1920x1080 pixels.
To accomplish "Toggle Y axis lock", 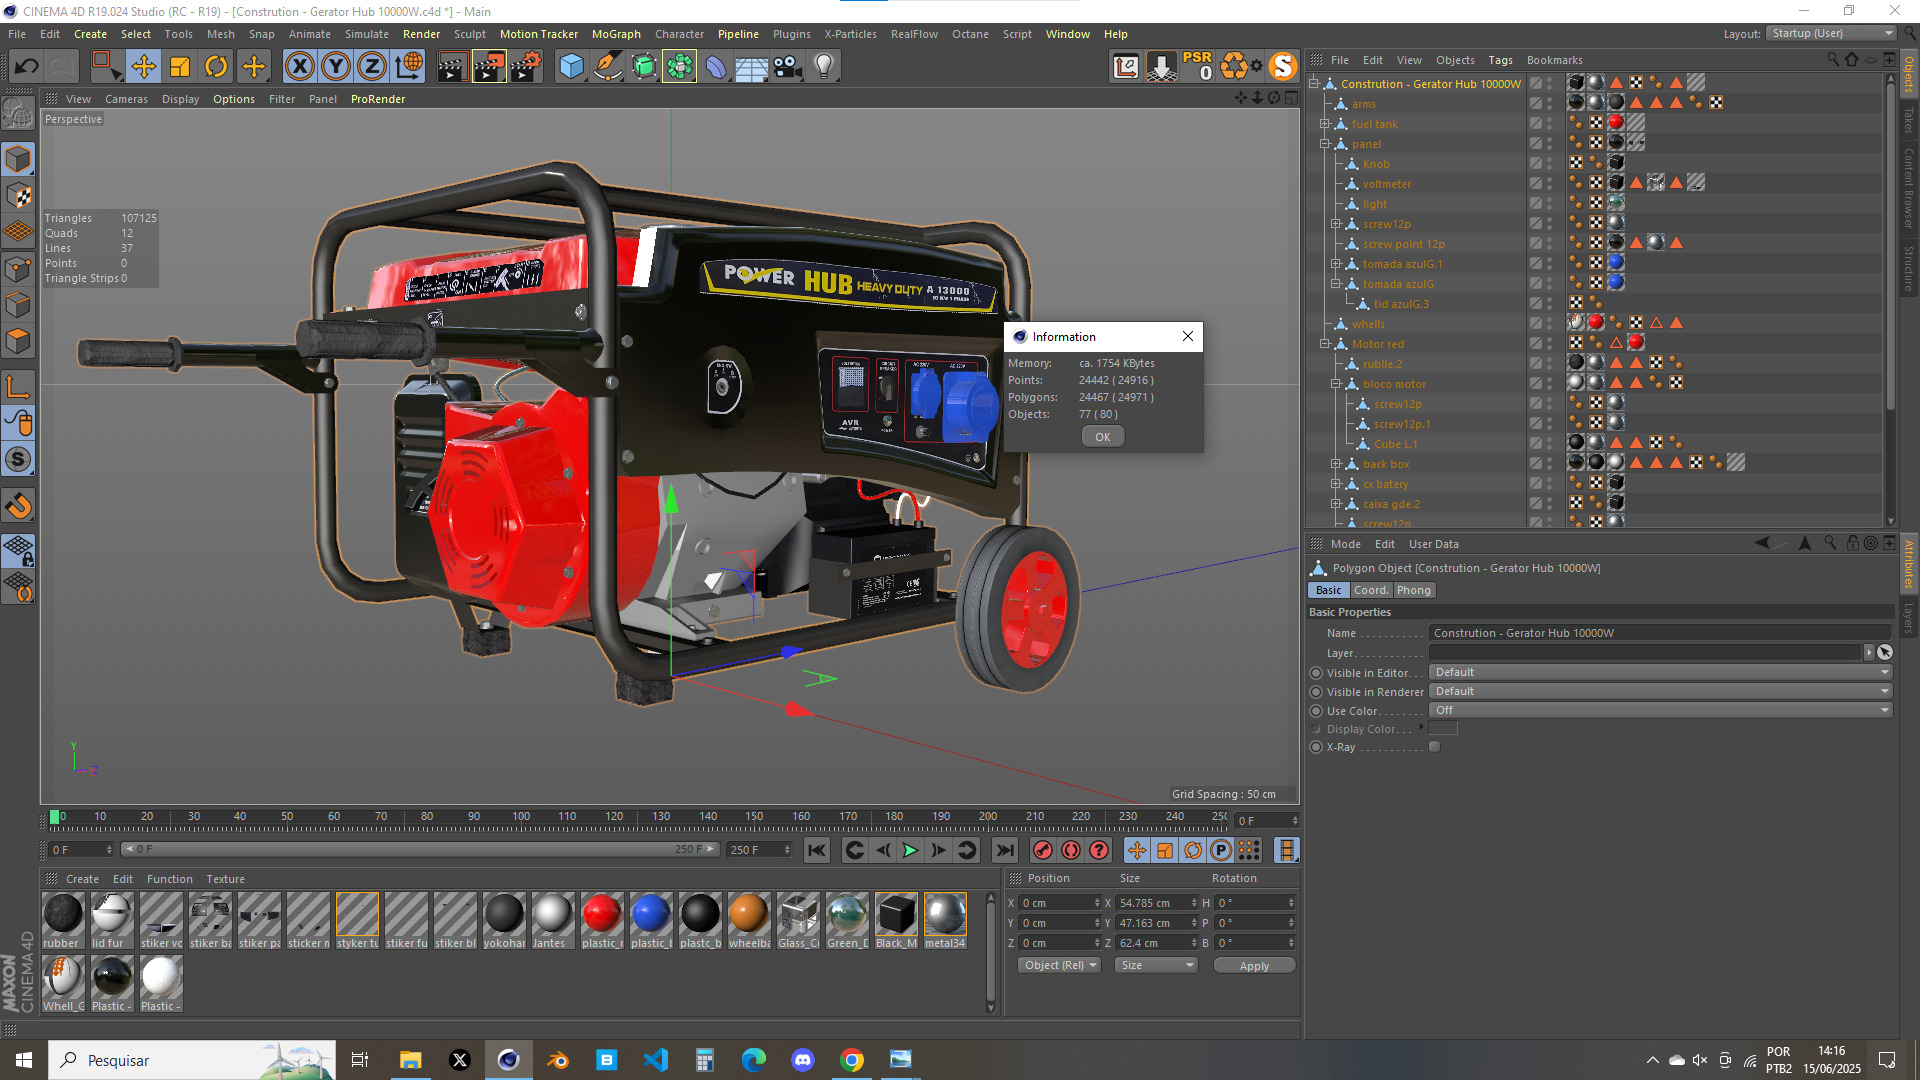I will [x=336, y=67].
